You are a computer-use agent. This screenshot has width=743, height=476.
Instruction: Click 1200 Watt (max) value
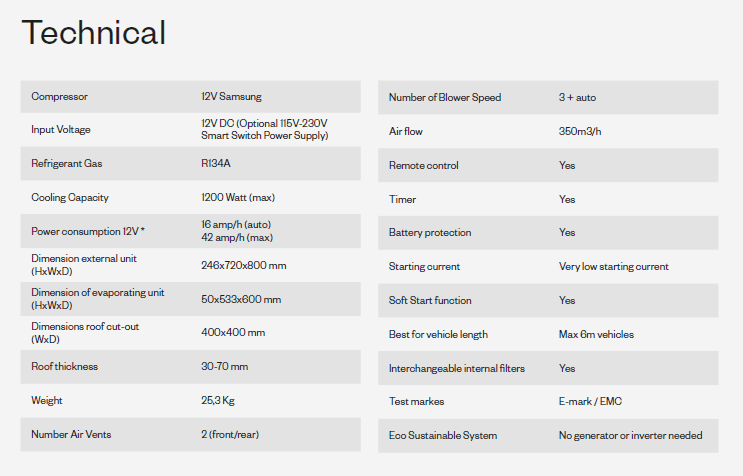click(x=238, y=198)
